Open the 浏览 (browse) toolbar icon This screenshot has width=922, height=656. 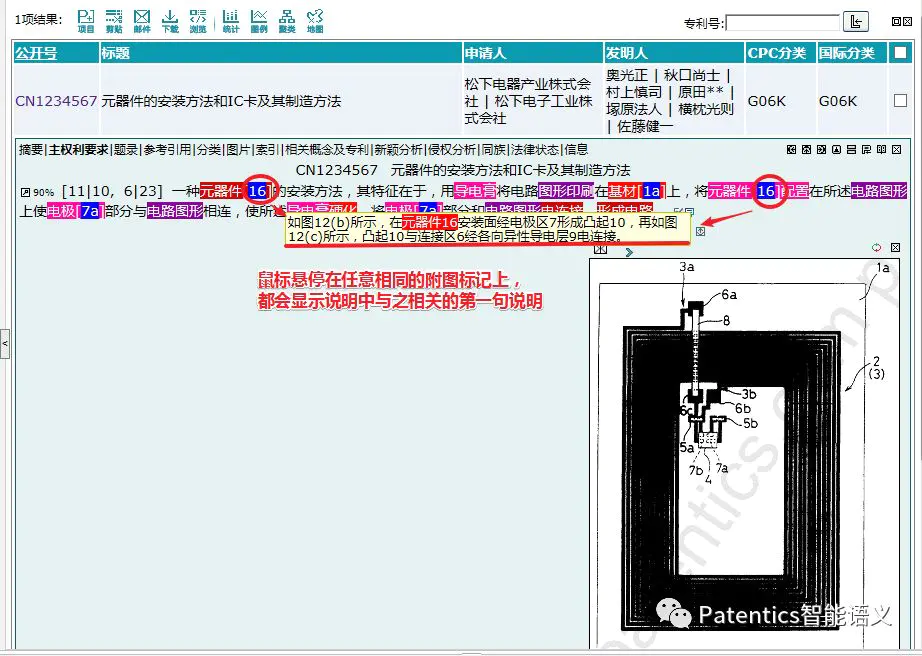(x=198, y=20)
